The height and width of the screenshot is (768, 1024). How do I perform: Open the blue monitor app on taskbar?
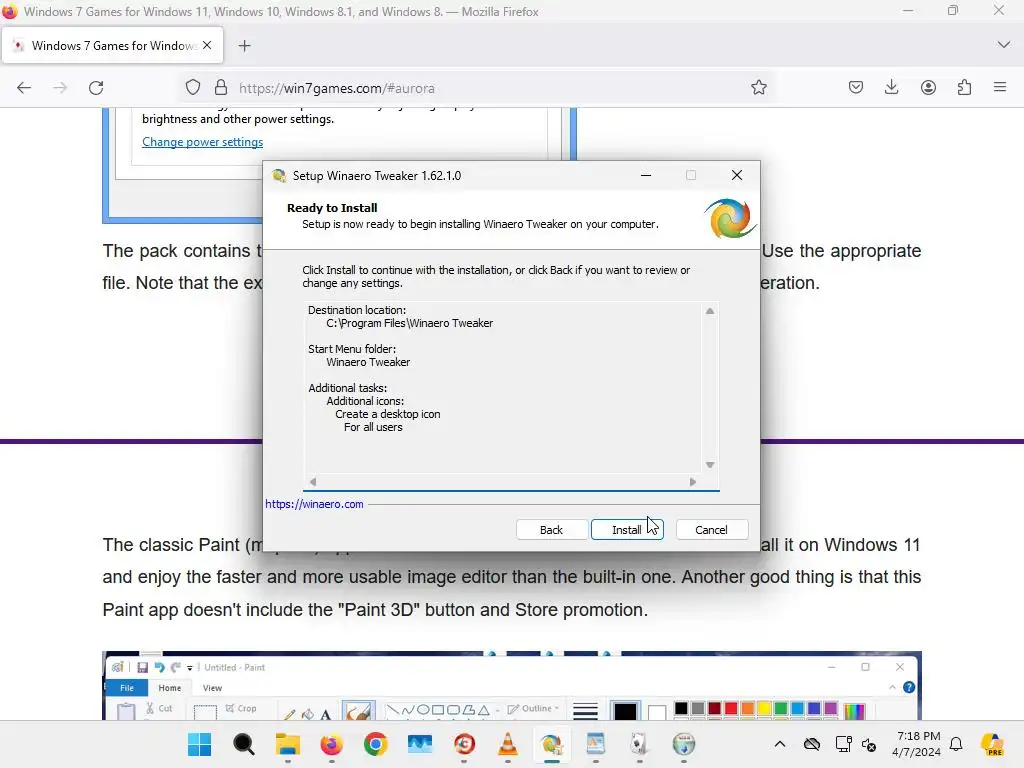point(420,744)
